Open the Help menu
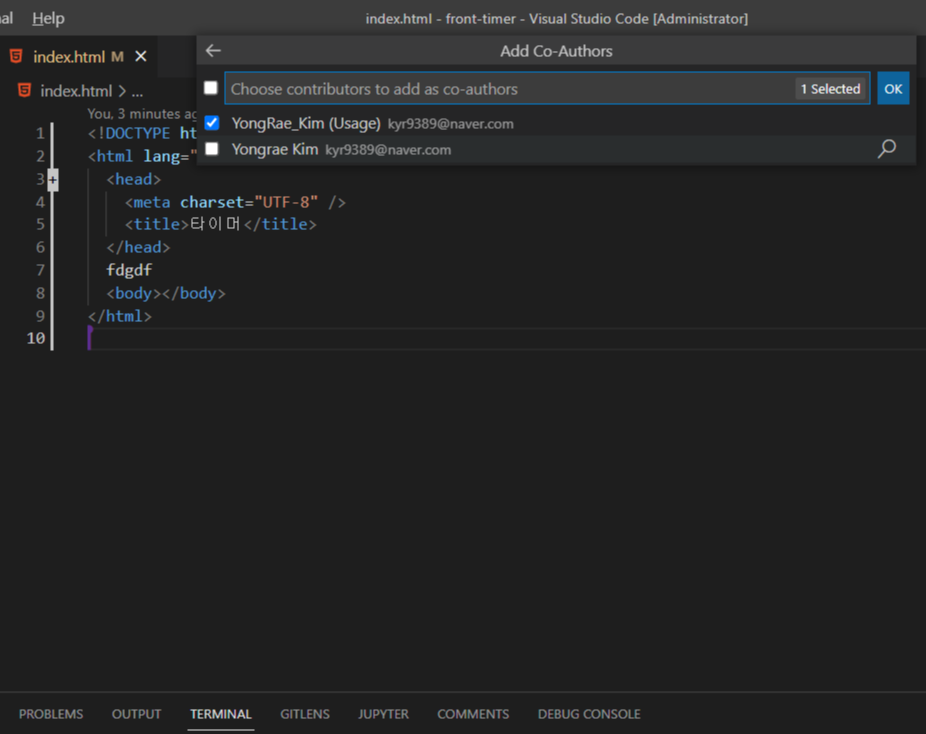The width and height of the screenshot is (926, 734). [48, 18]
